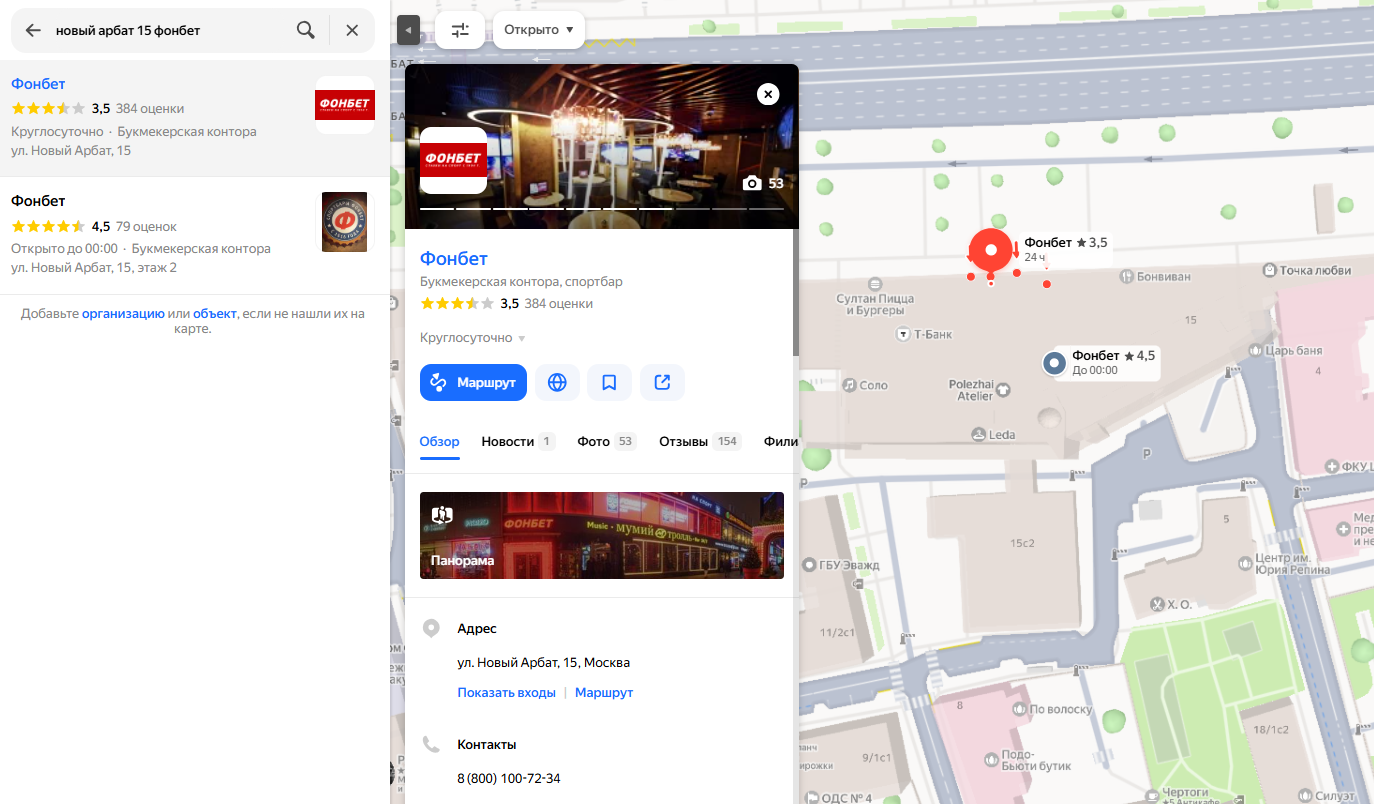Click the red Фонбет logo thumbnail in results
The width and height of the screenshot is (1374, 804).
[345, 105]
